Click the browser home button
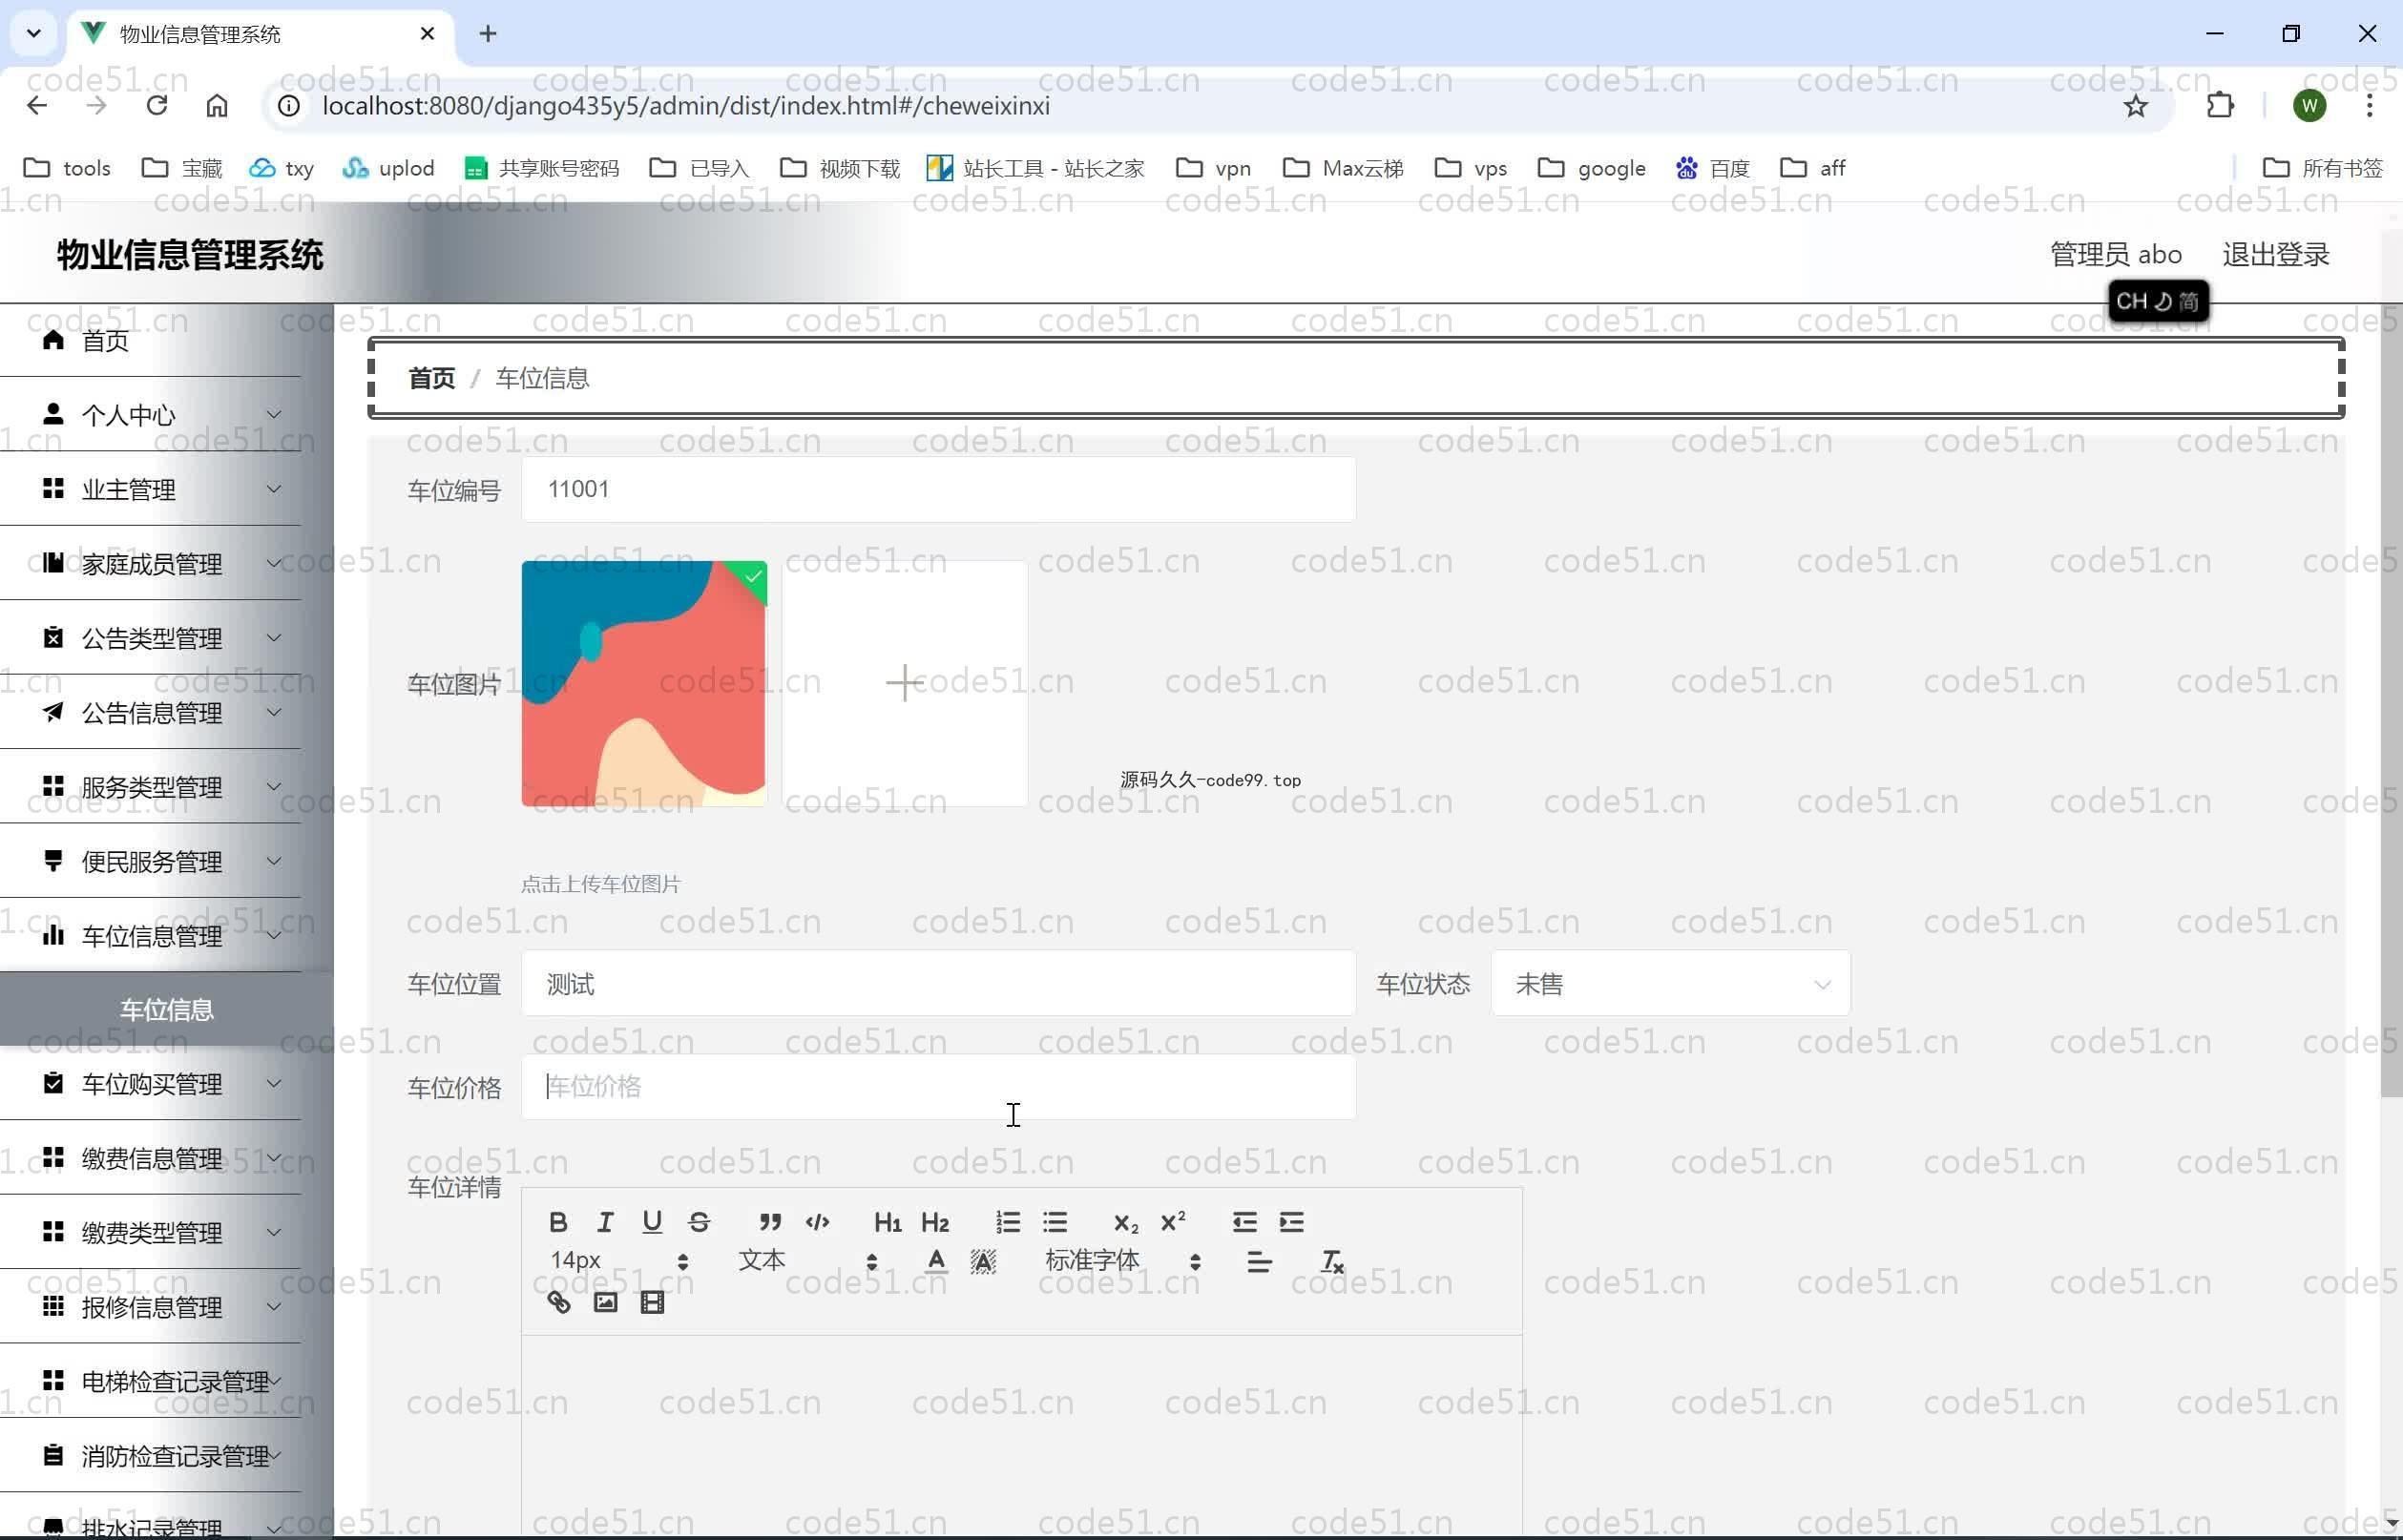The width and height of the screenshot is (2403, 1540). coord(217,105)
